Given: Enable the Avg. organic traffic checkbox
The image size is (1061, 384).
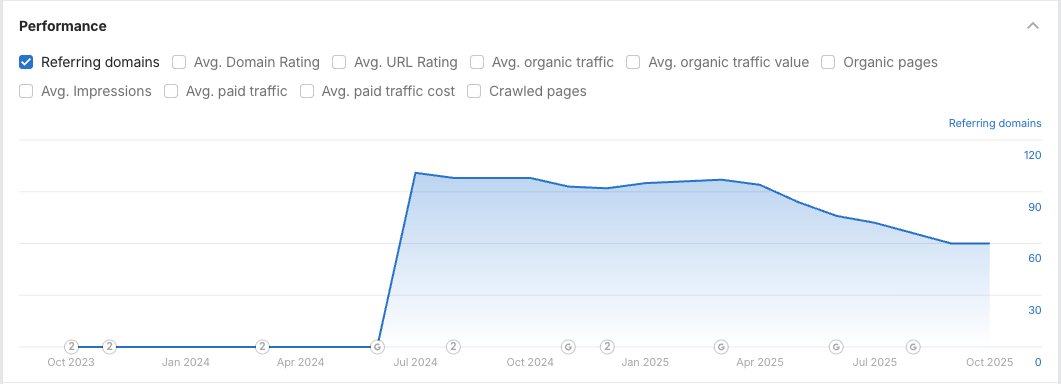Looking at the screenshot, I should (x=477, y=62).
